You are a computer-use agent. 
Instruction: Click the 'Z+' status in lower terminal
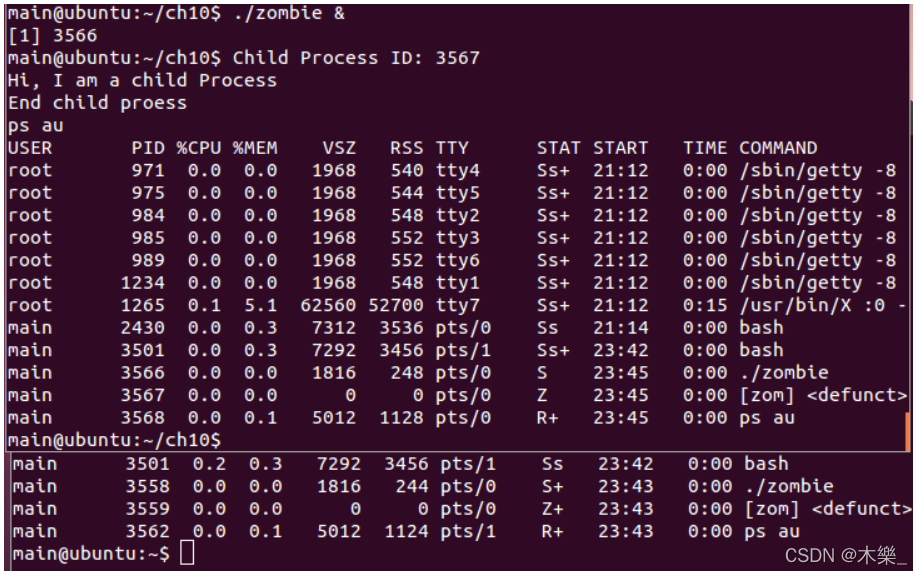tap(553, 508)
